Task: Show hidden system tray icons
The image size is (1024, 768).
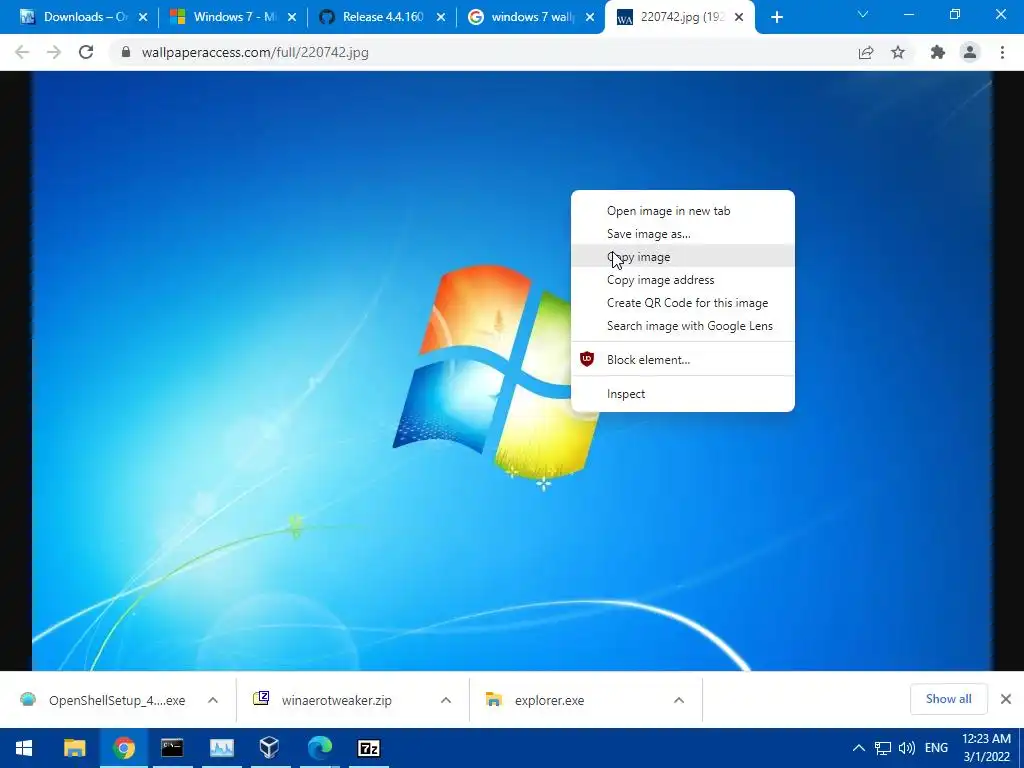Action: 859,748
